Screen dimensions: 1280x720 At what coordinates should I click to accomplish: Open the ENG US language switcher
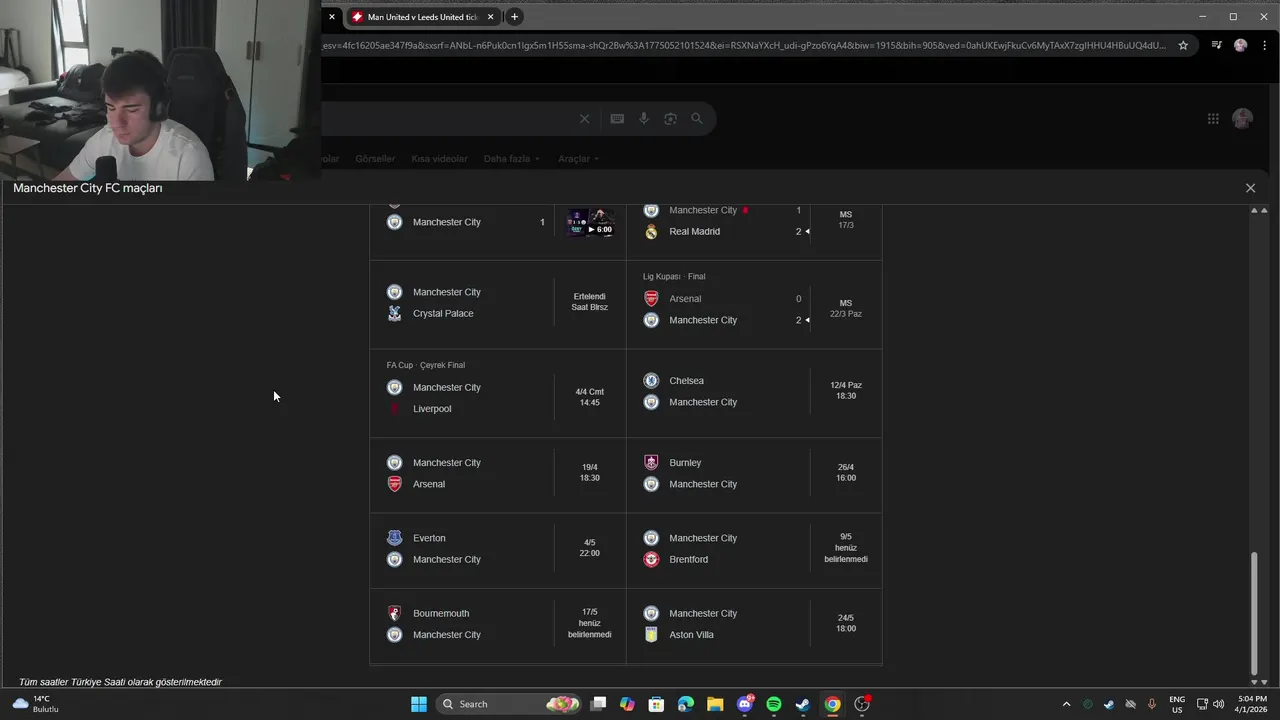click(1177, 704)
